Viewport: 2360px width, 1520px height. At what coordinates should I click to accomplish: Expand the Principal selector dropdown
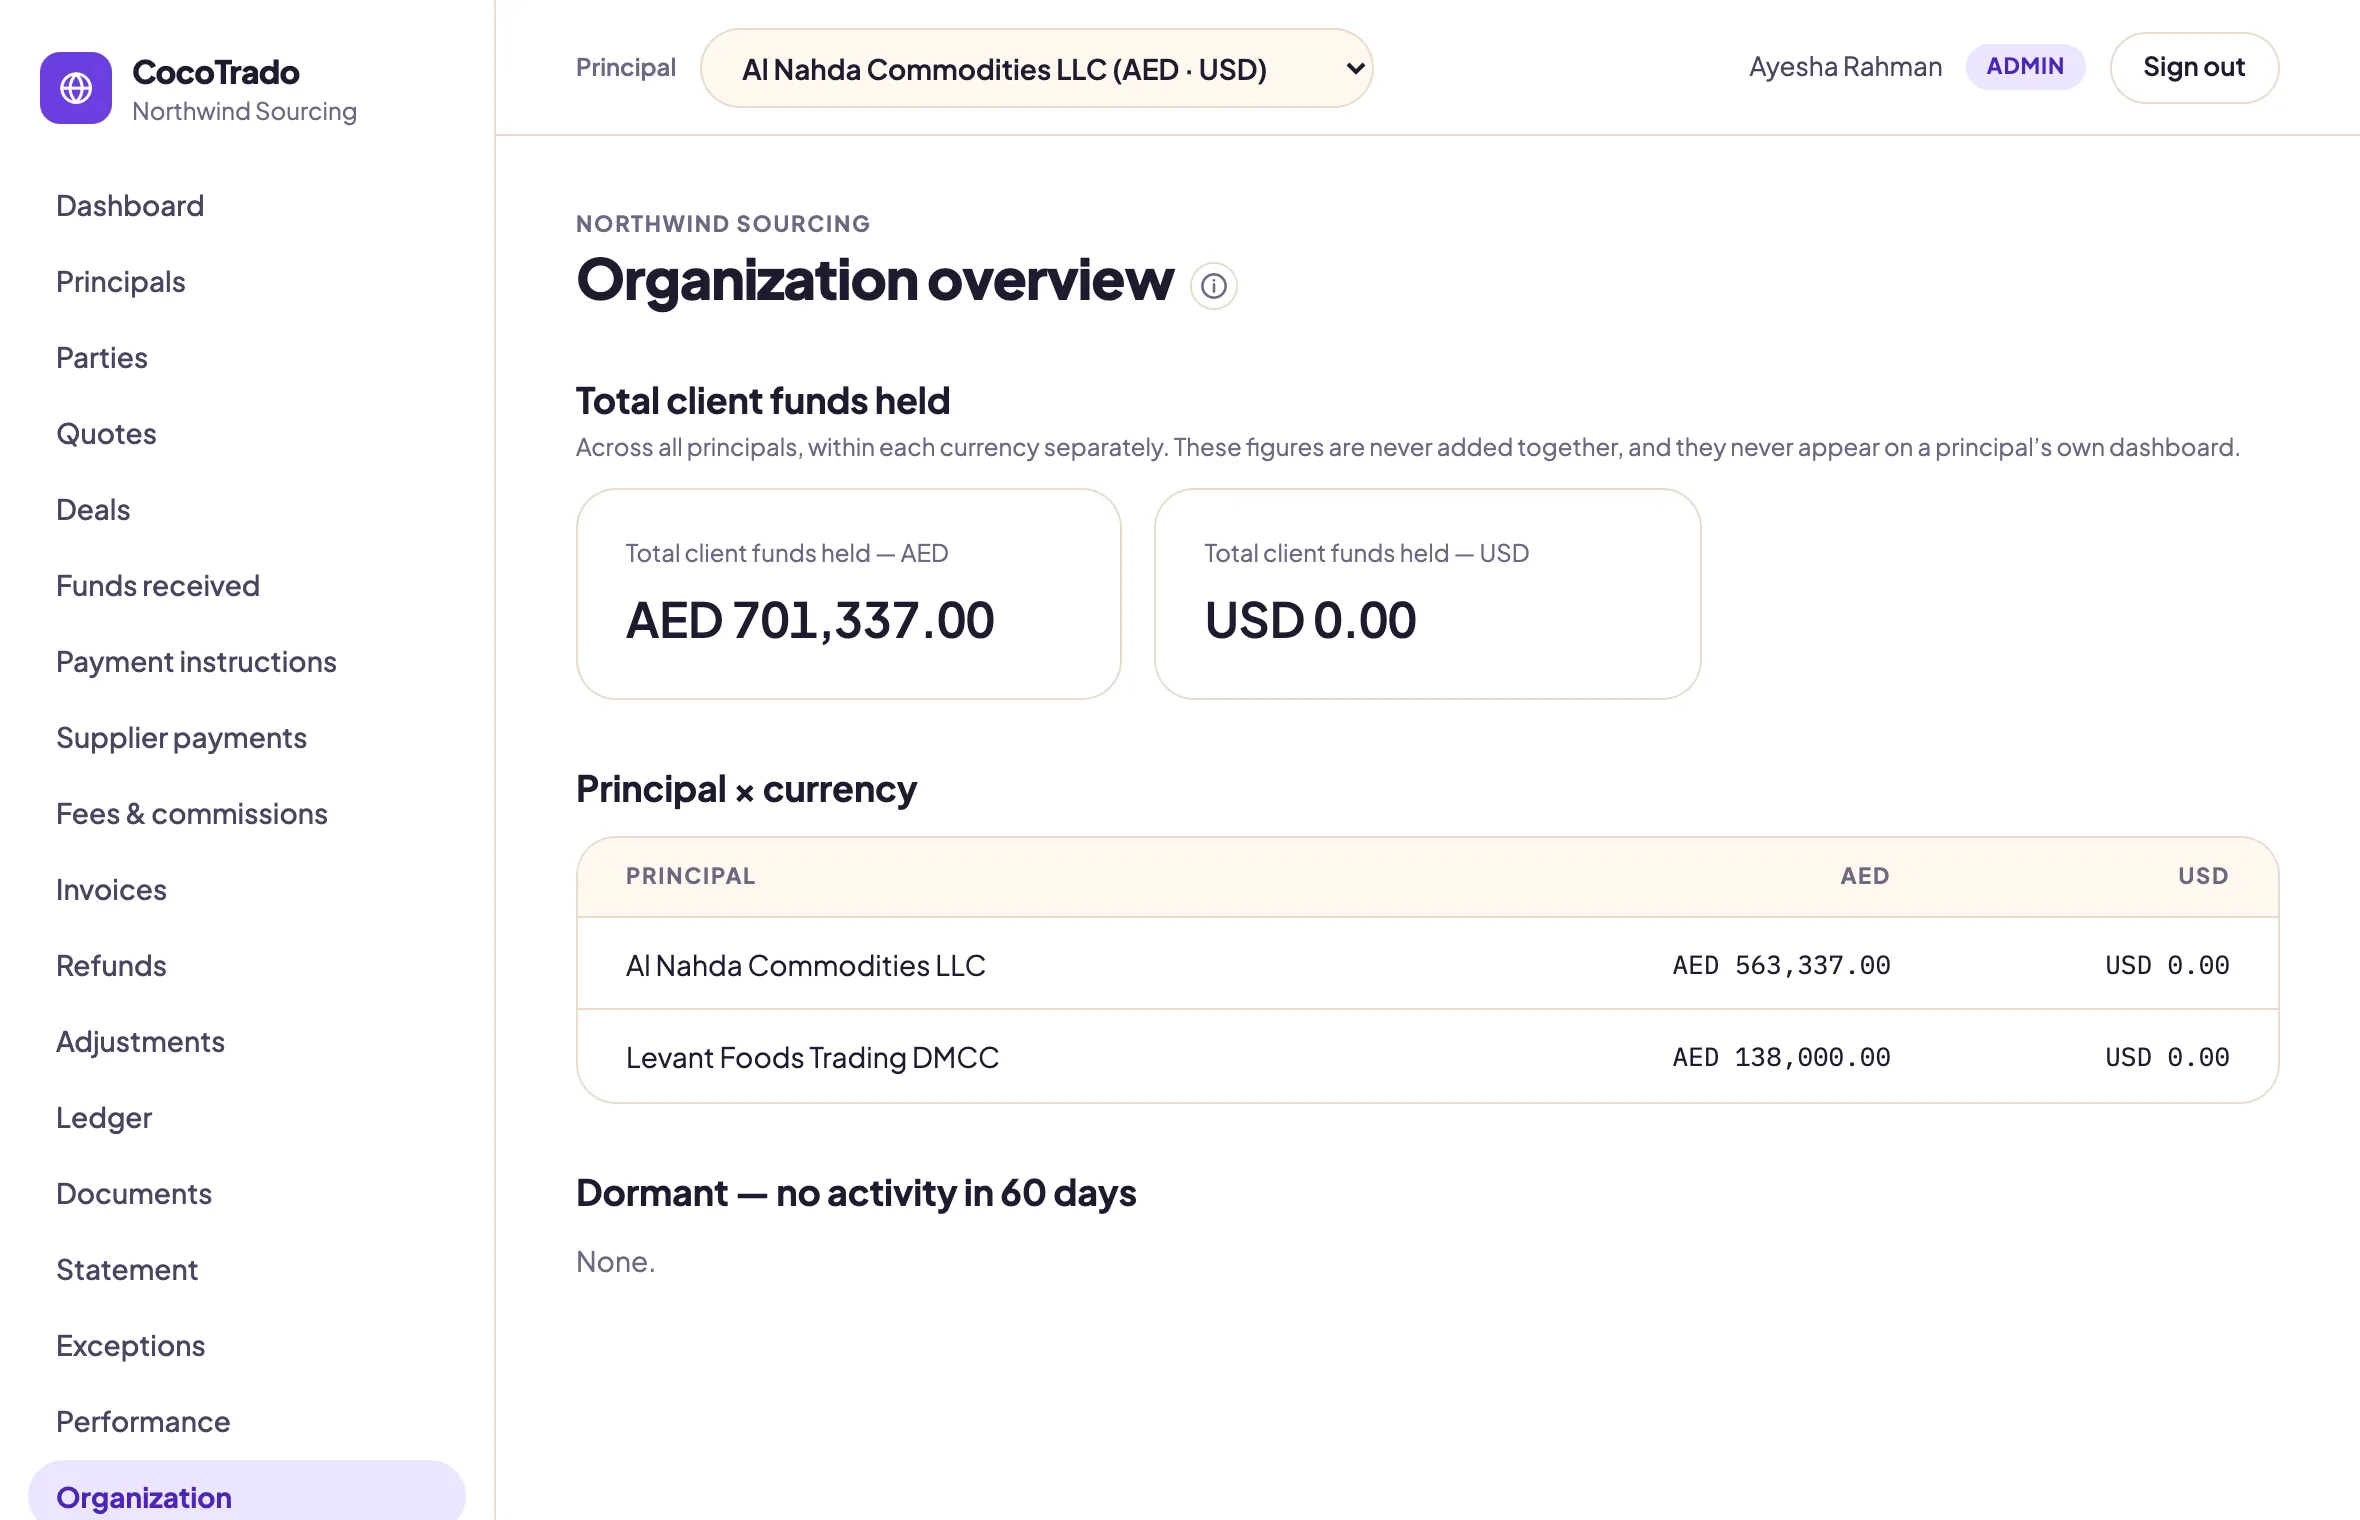coord(1036,68)
